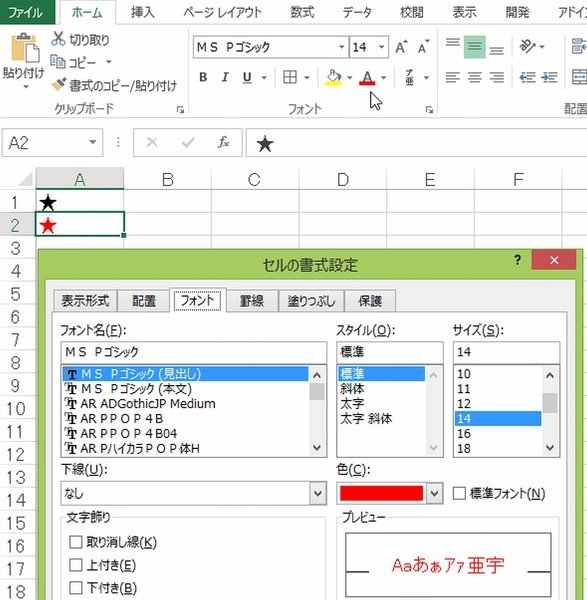Open the 塗りつぶし tab in the dialog

pyautogui.click(x=311, y=301)
